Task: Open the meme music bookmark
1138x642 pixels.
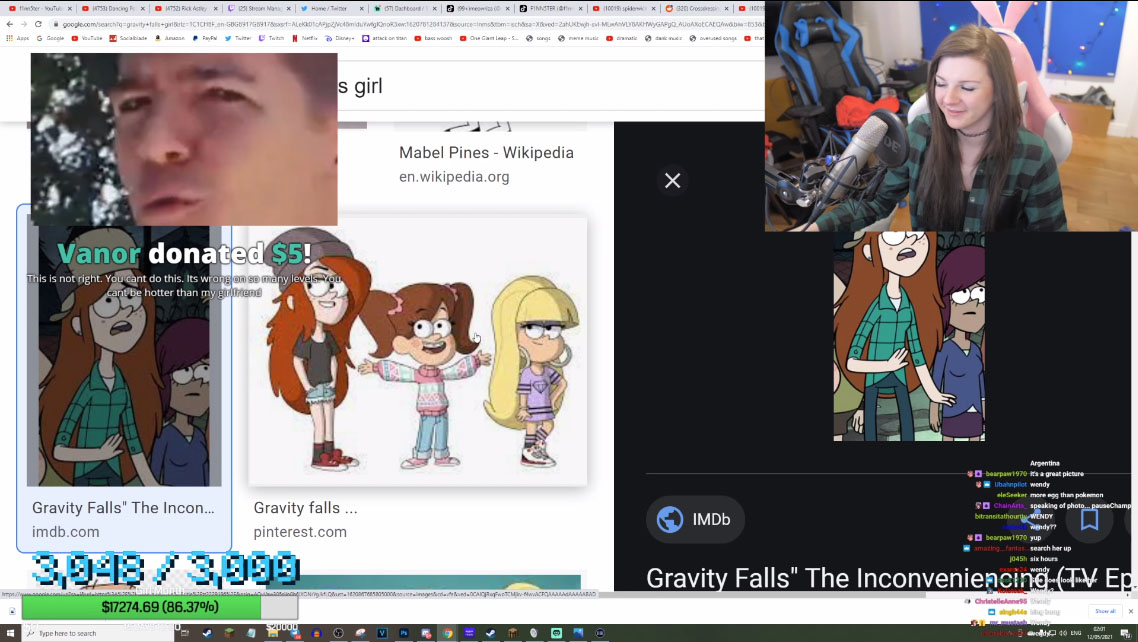Action: (x=578, y=38)
